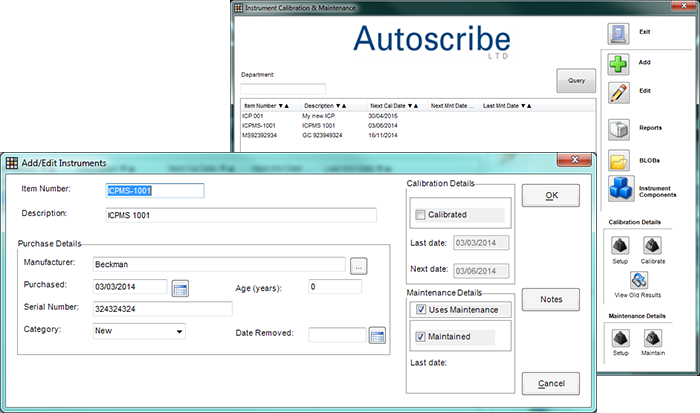Select the ICPMS-1001 row in list

point(418,126)
